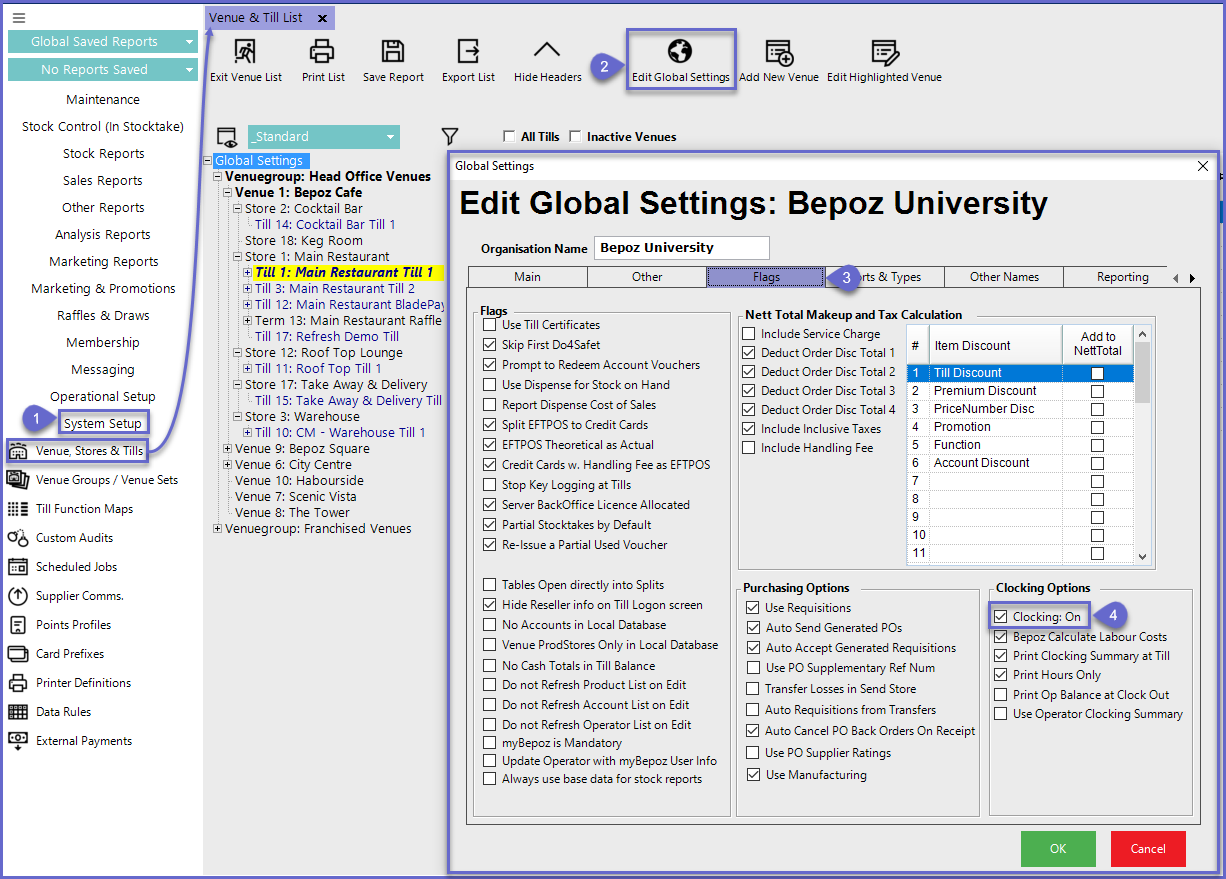1226x879 pixels.
Task: Enable the Inactive Venues checkbox
Action: (575, 137)
